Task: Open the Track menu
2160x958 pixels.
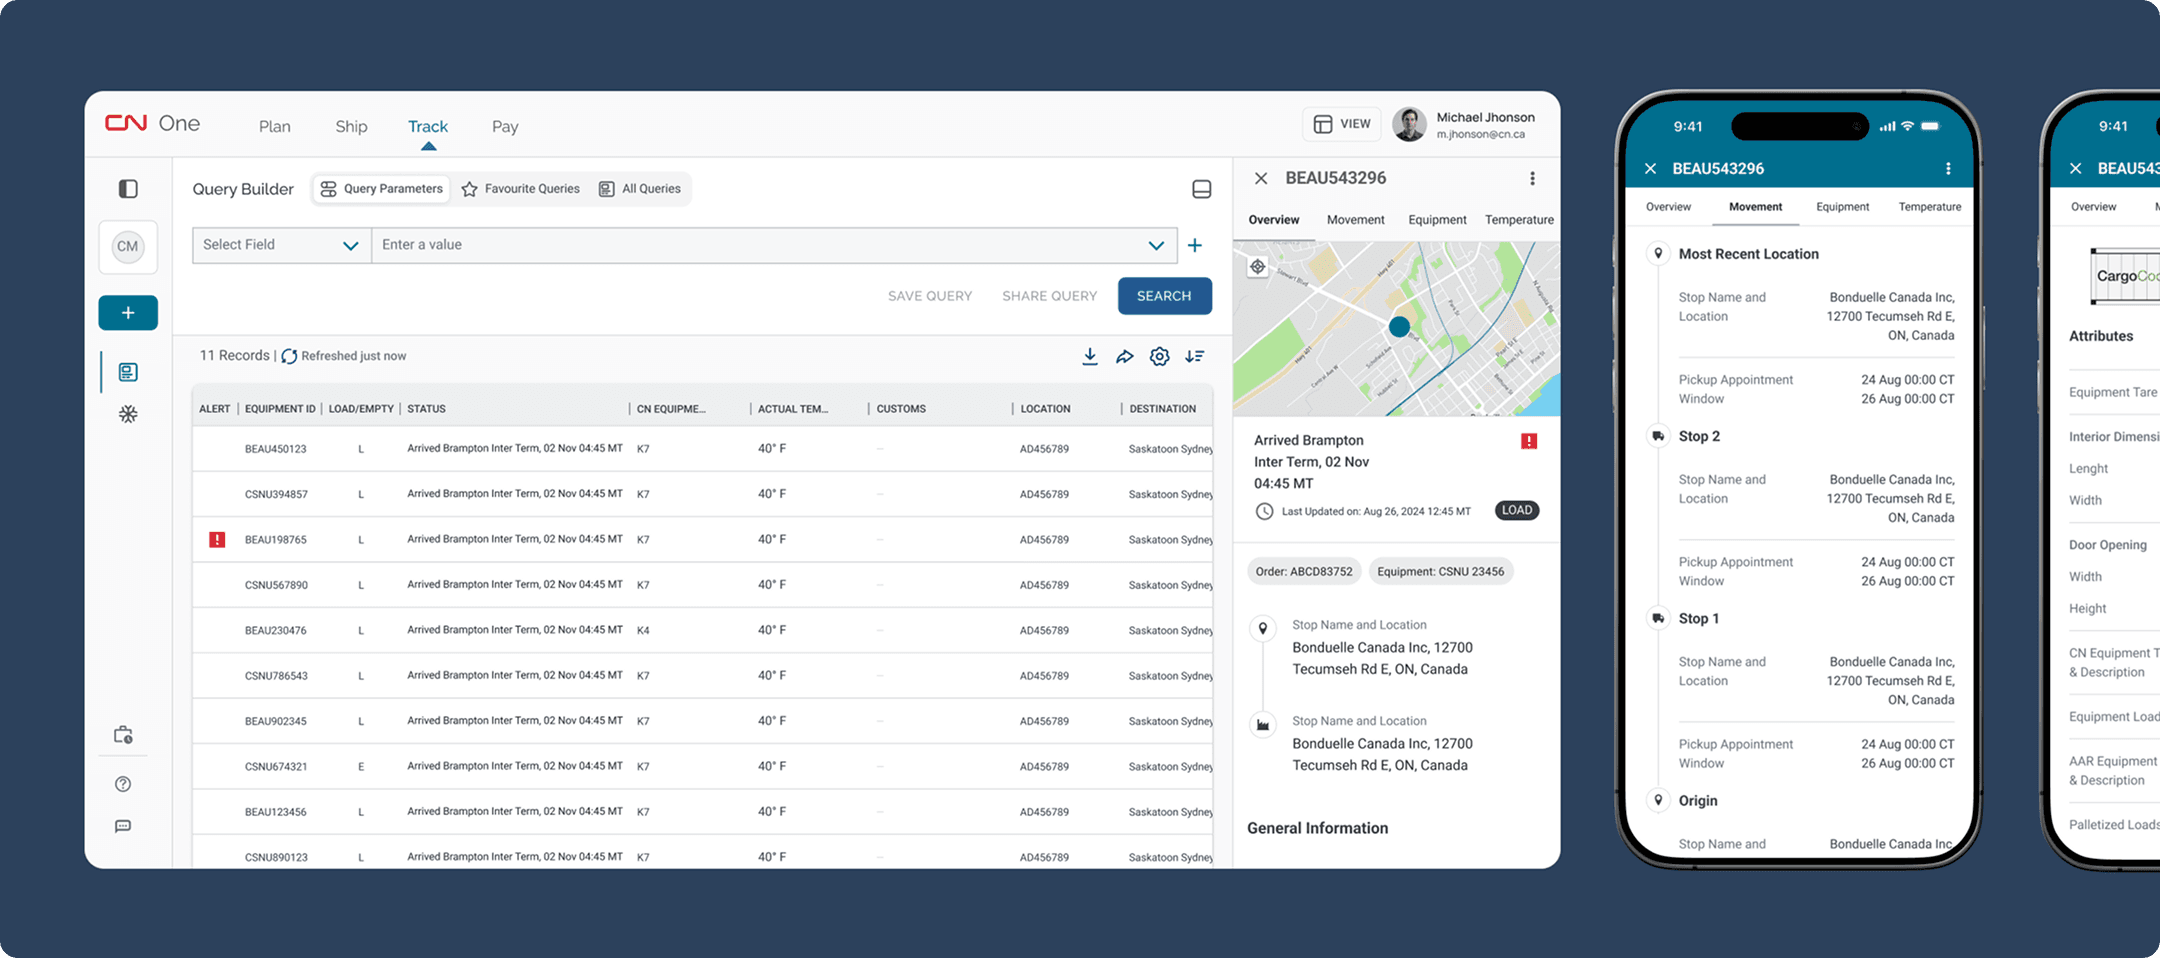Action: (x=428, y=126)
